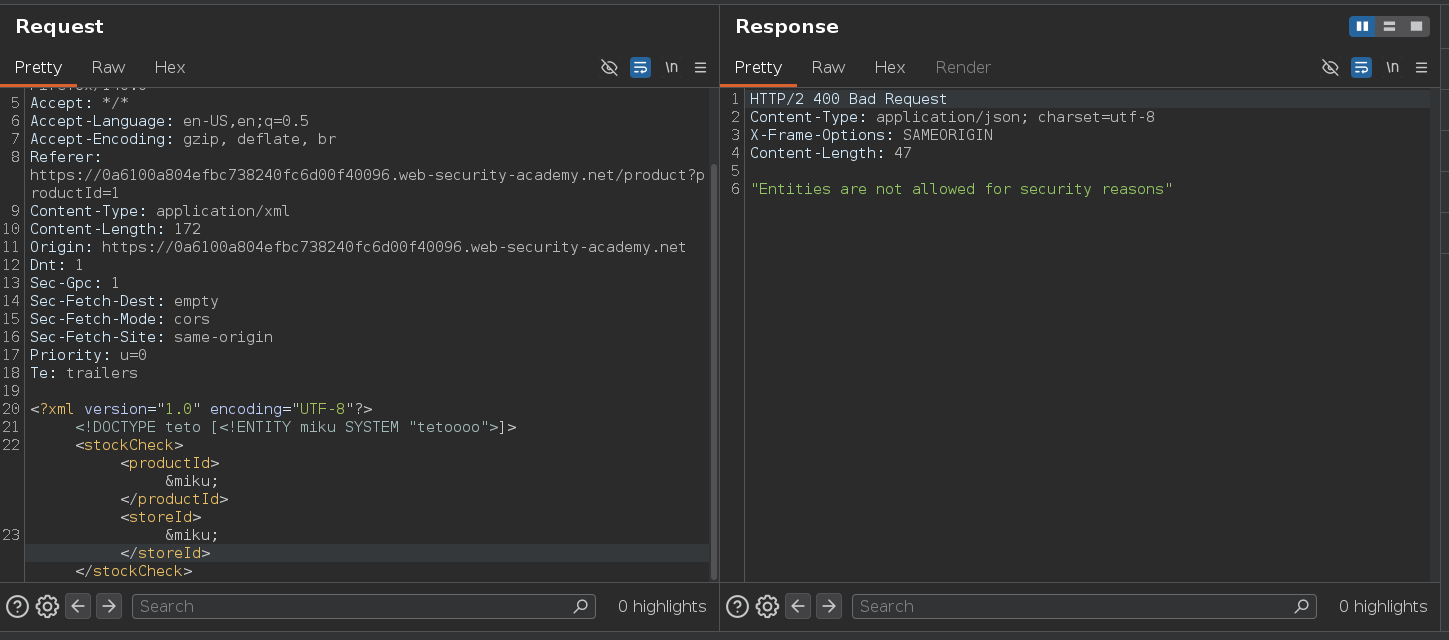The height and width of the screenshot is (640, 1449).
Task: Hide non-printable characters in Request panel
Action: tap(609, 67)
